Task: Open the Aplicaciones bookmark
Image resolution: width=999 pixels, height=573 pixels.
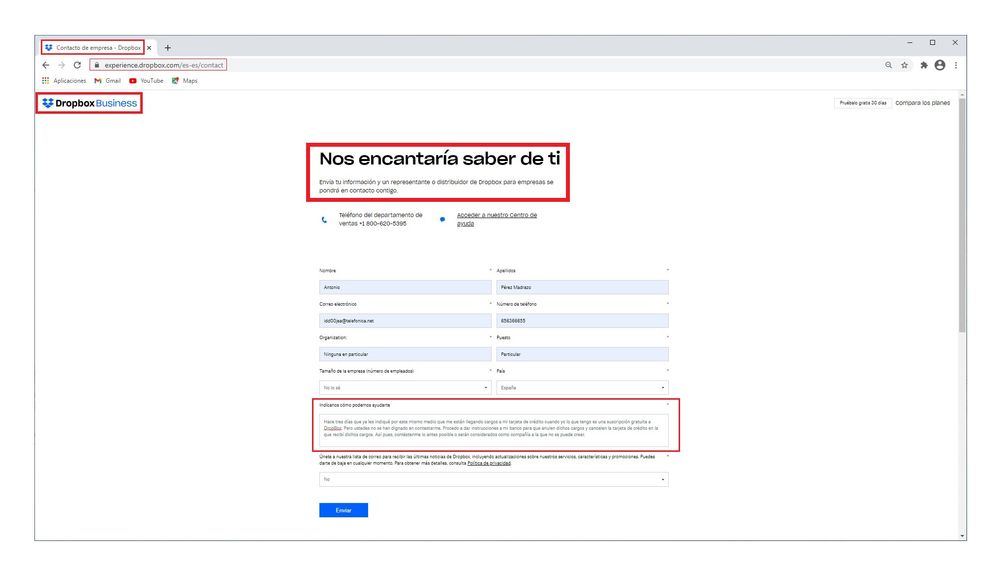Action: [x=64, y=81]
